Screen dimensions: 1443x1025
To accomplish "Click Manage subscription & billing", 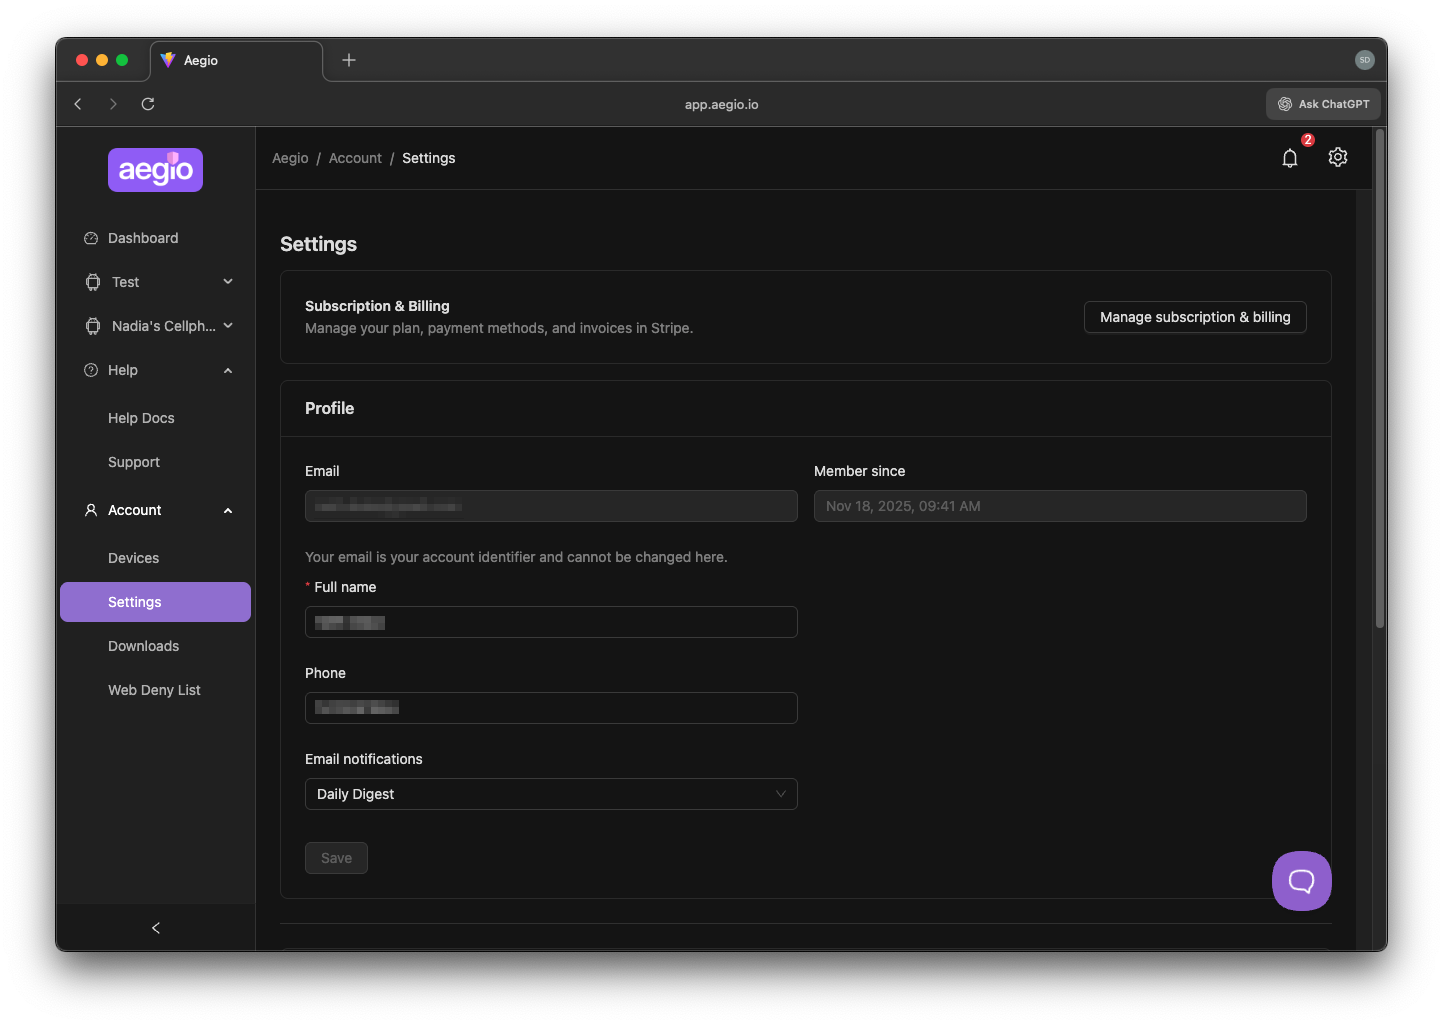I will (1195, 317).
